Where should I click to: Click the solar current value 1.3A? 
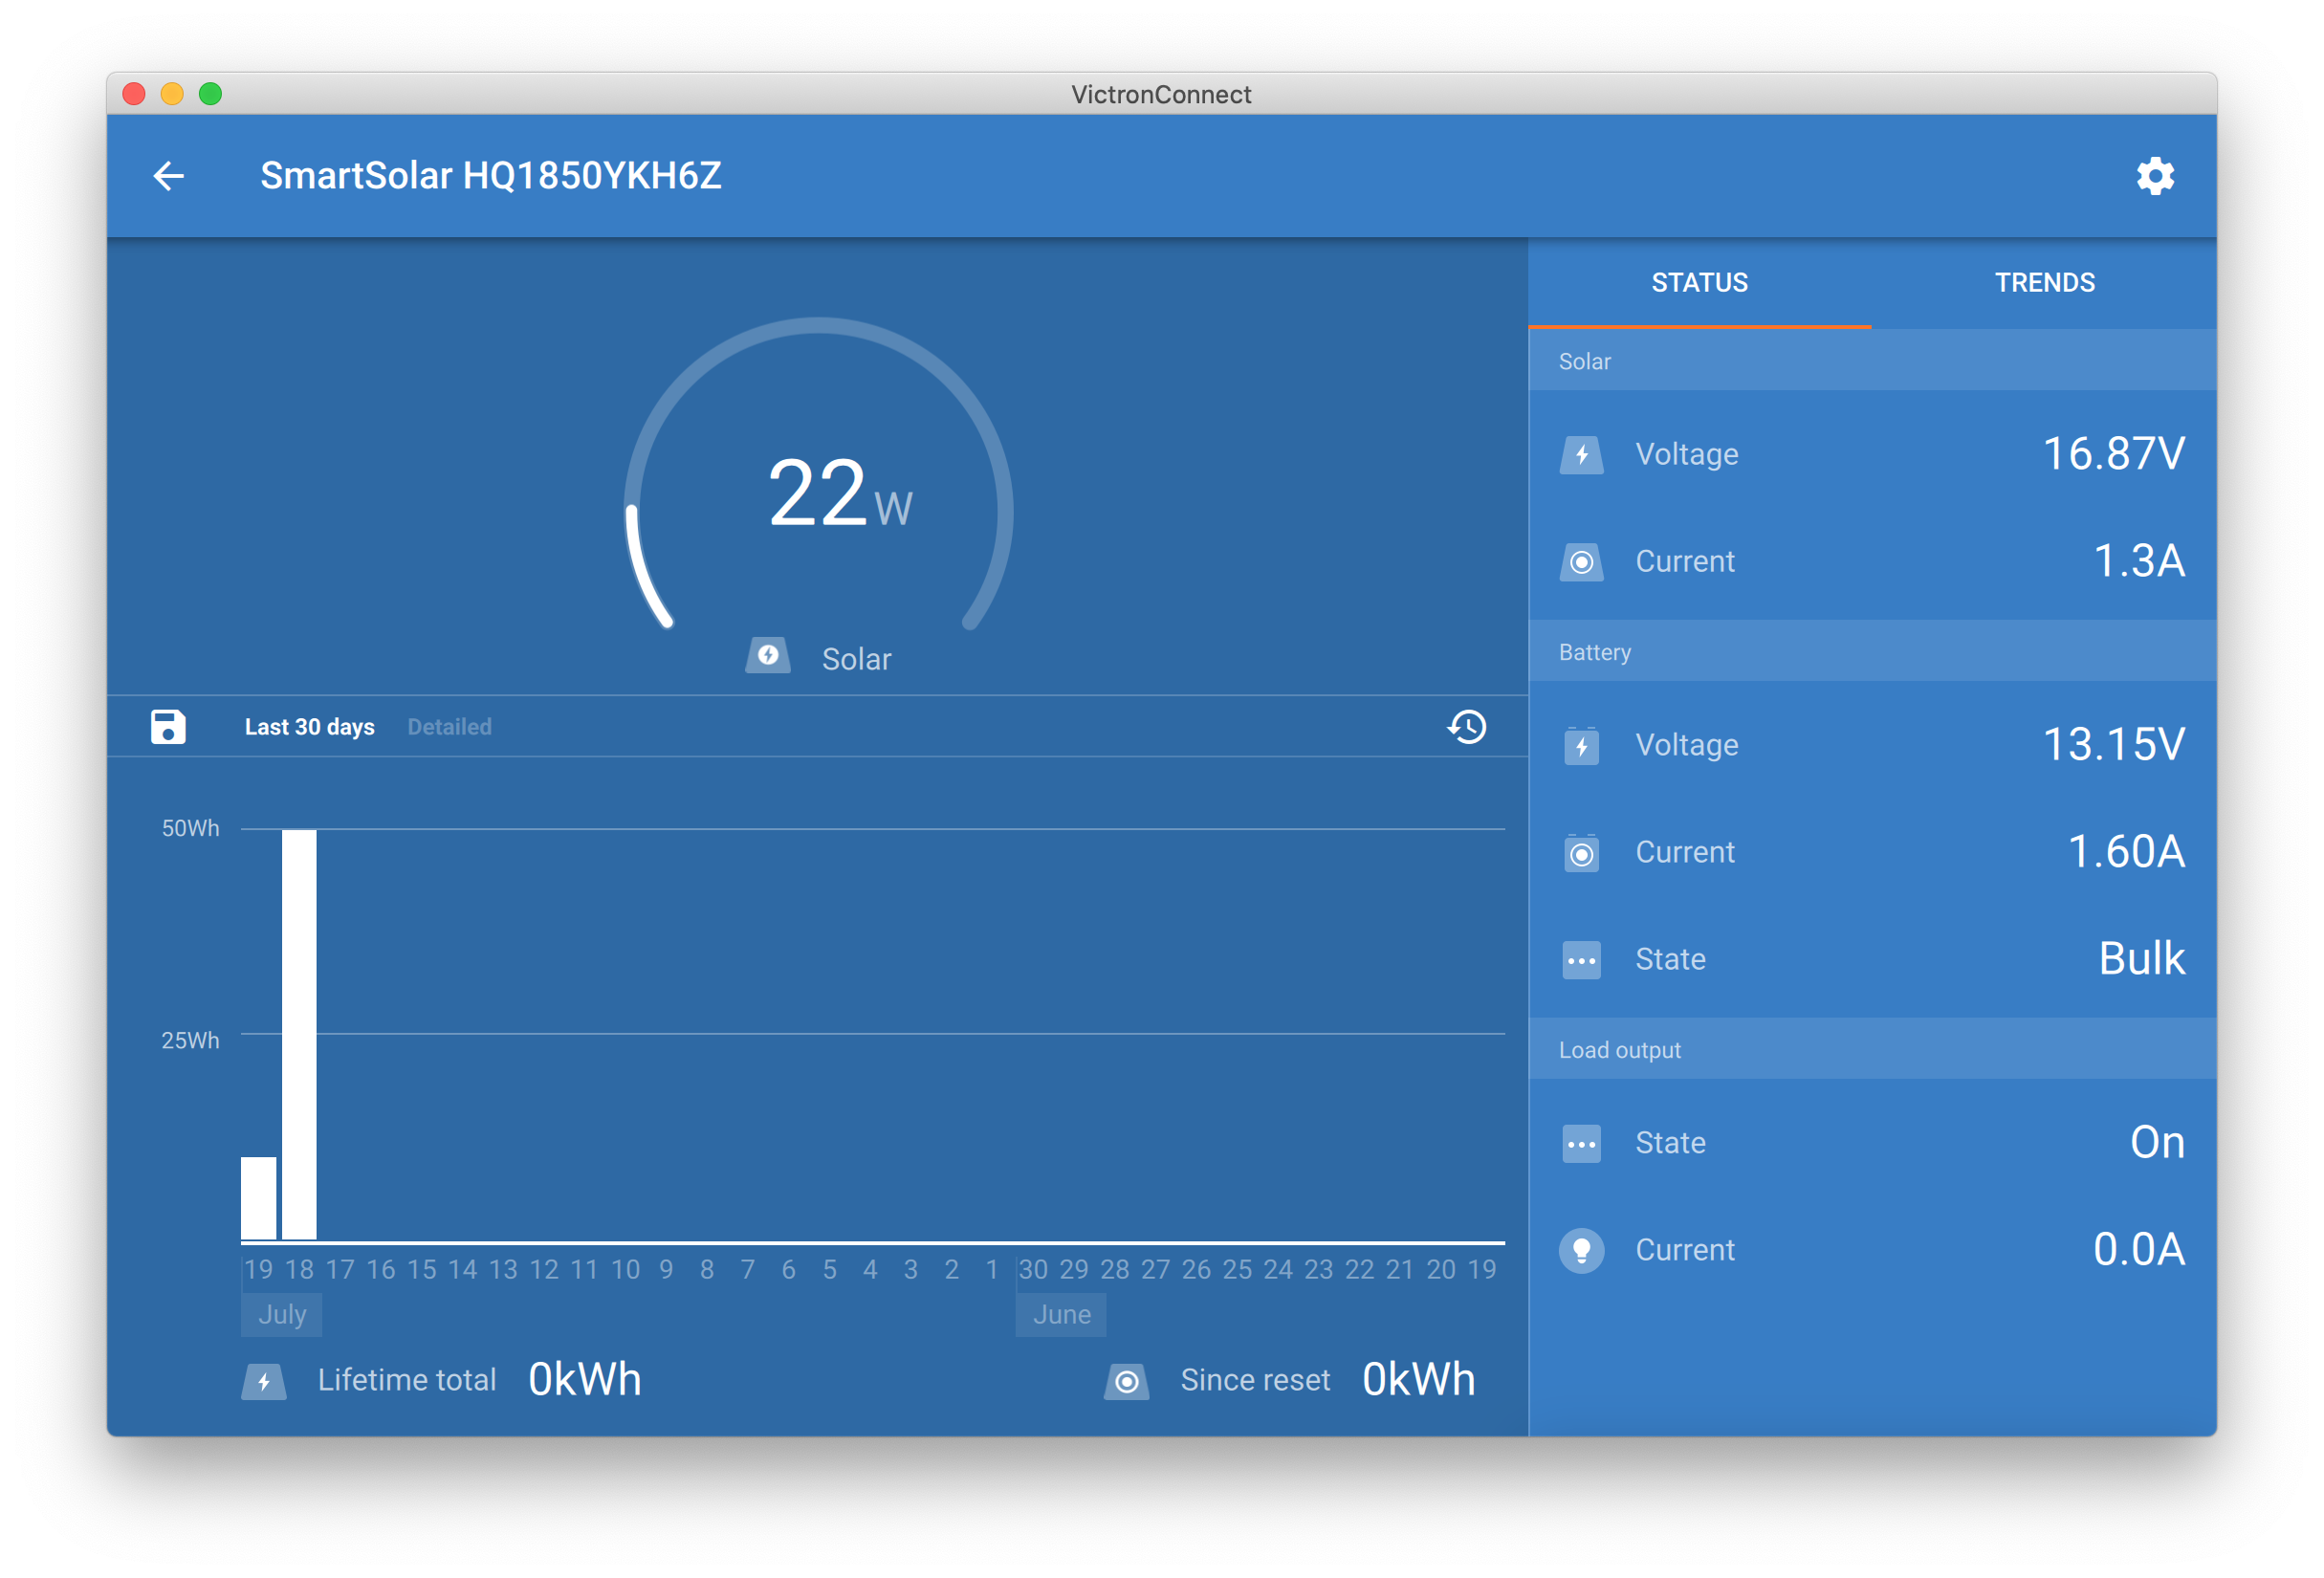pyautogui.click(x=2139, y=561)
